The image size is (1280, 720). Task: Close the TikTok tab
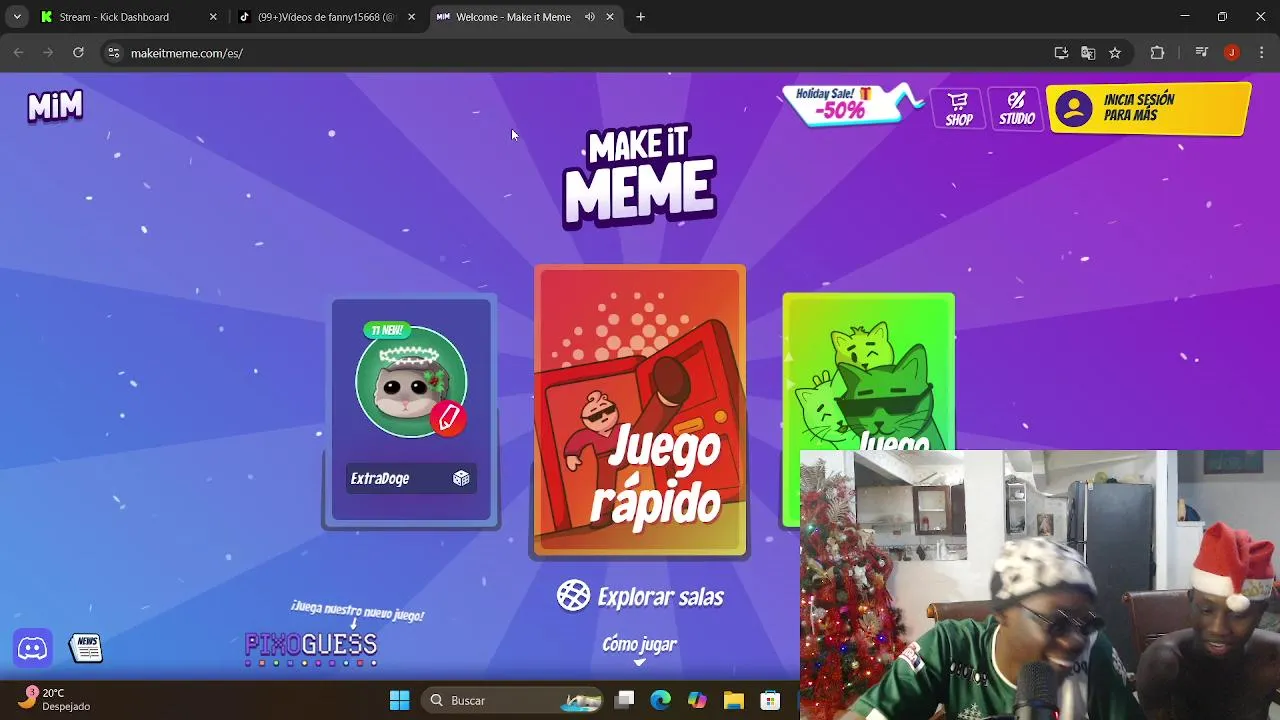(x=411, y=17)
